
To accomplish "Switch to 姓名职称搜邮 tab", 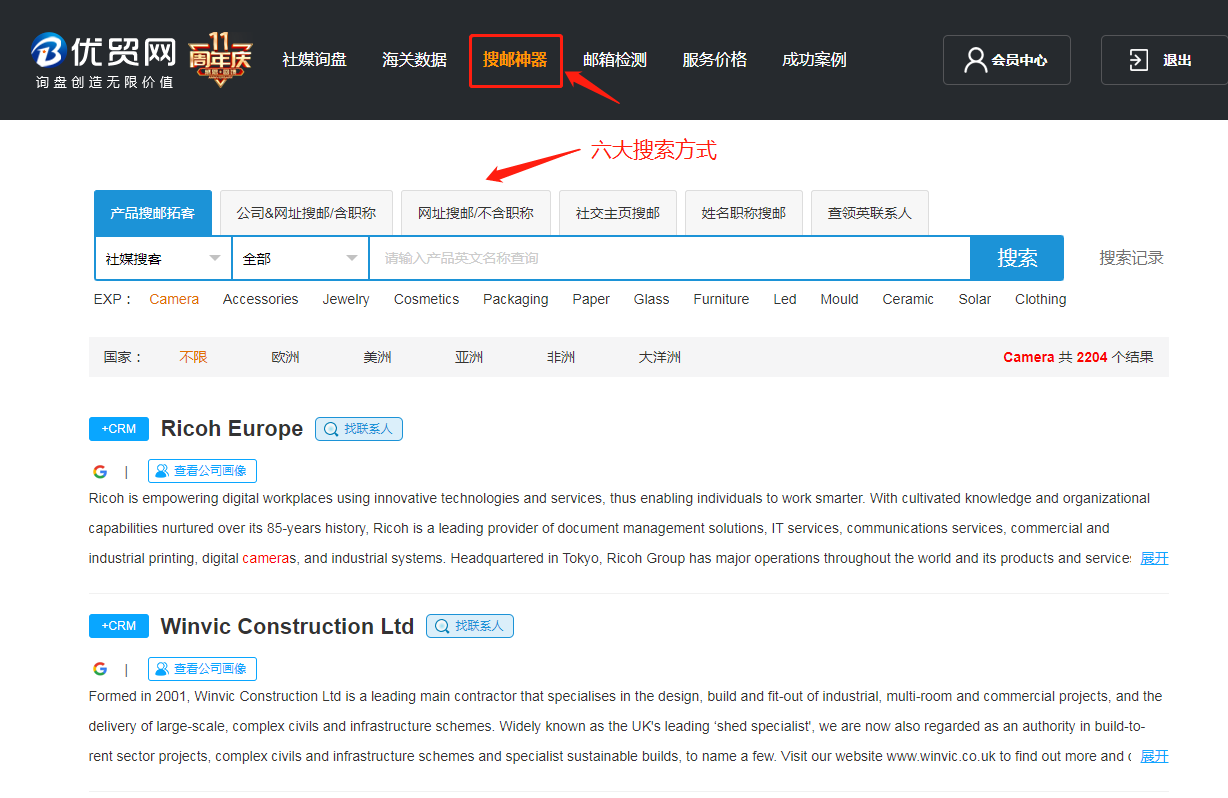I will [744, 213].
